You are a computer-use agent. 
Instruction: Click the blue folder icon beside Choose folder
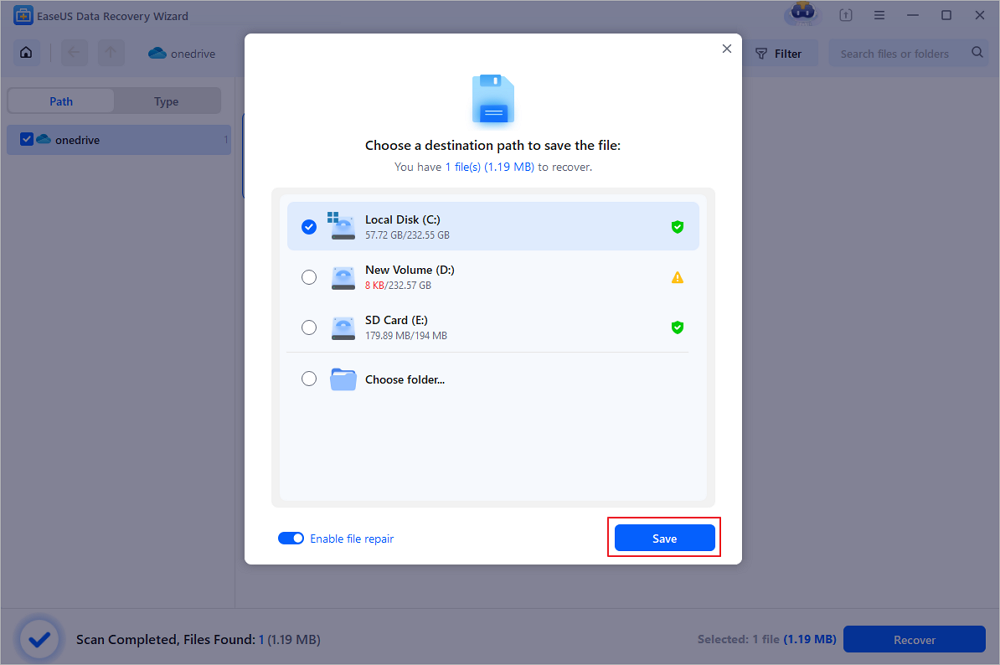(x=343, y=379)
